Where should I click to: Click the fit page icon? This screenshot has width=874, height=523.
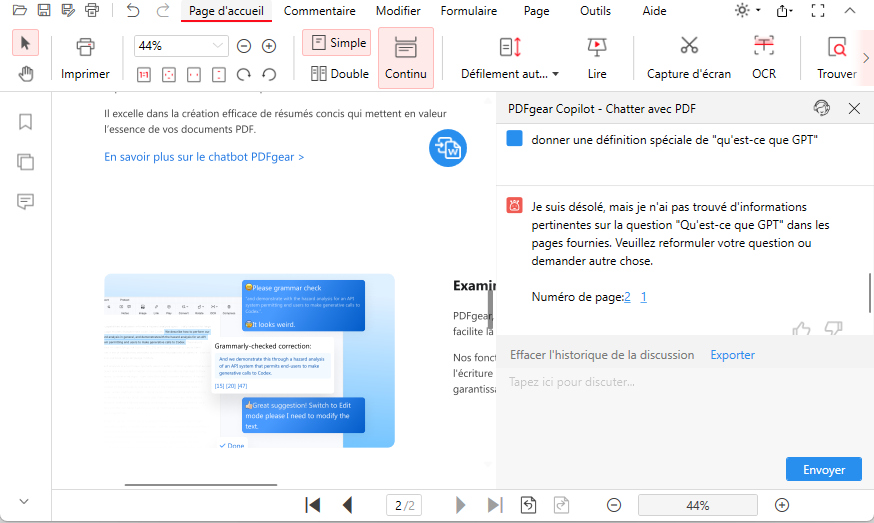pyautogui.click(x=169, y=74)
